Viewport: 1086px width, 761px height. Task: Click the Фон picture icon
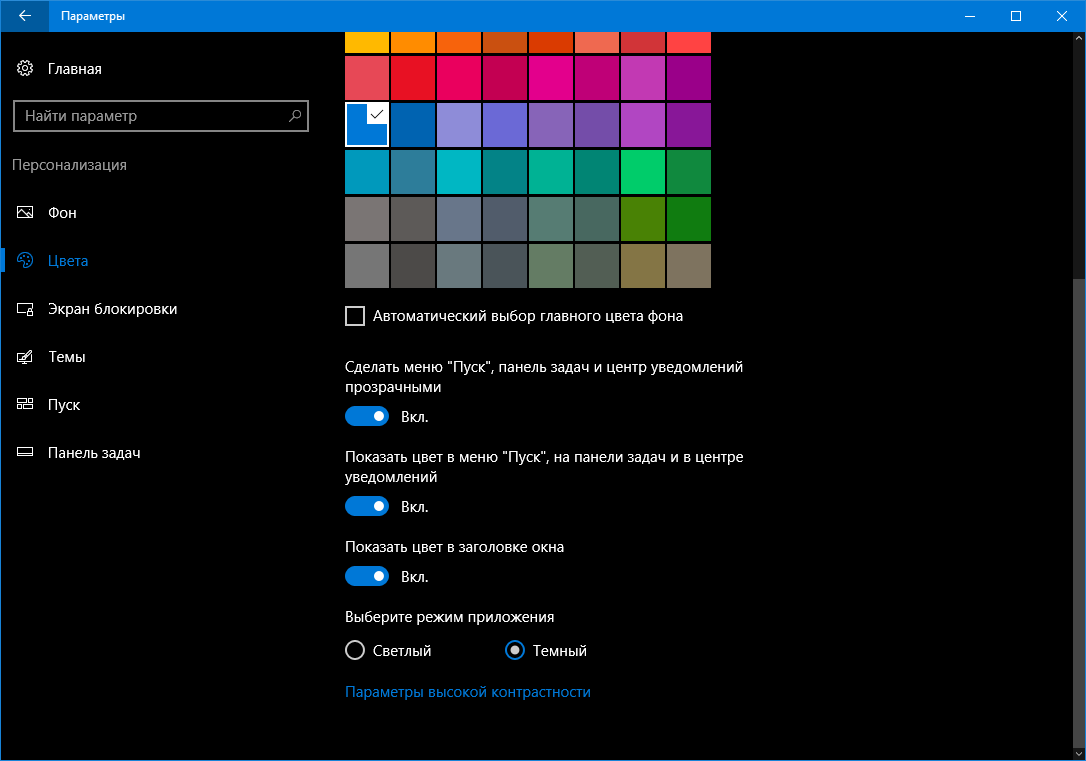coord(25,213)
